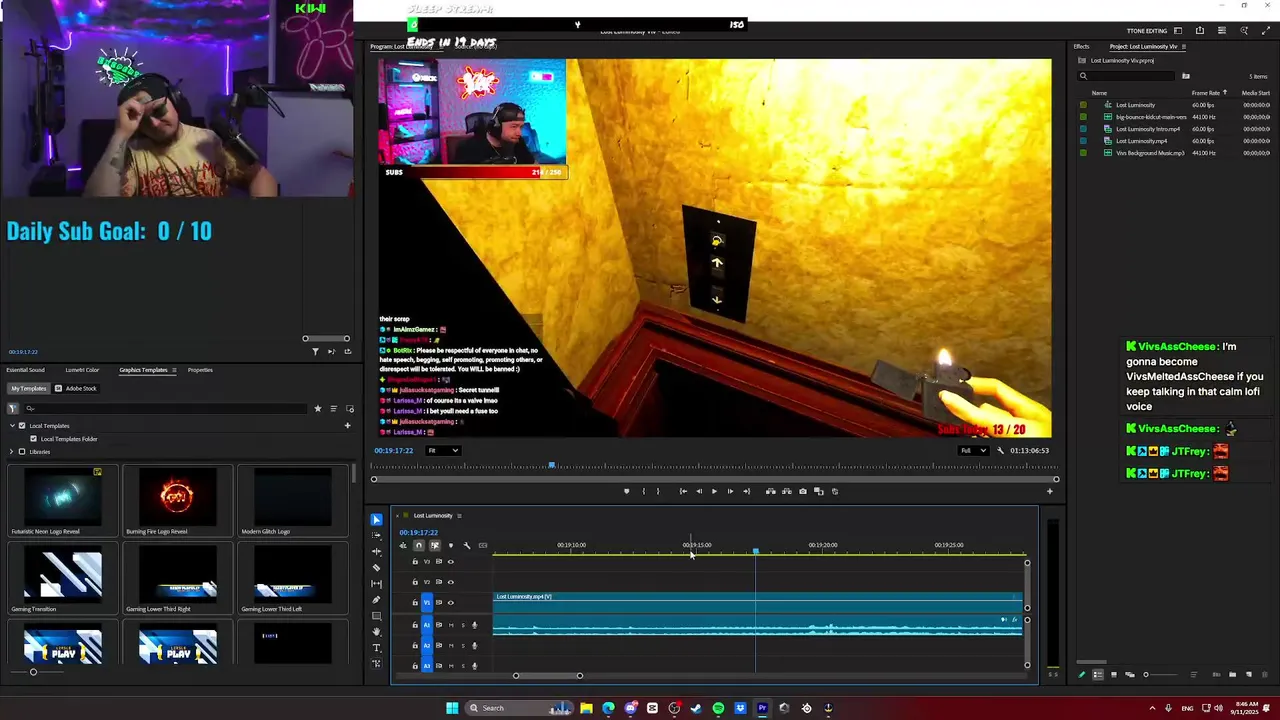Solo audio track A2
1280x720 pixels.
[462, 645]
